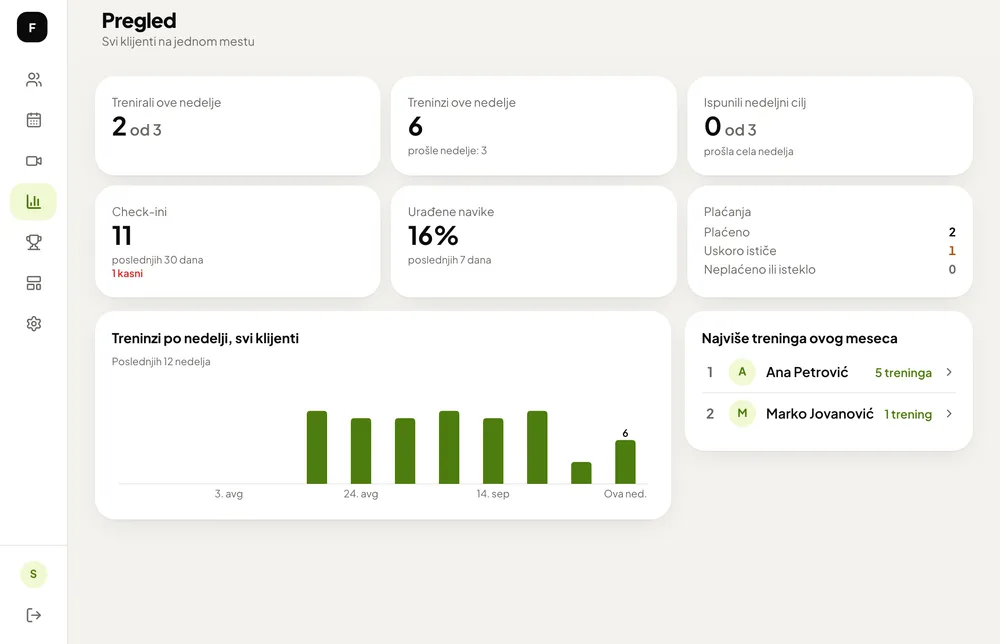Open the clients list icon in sidebar

(34, 80)
